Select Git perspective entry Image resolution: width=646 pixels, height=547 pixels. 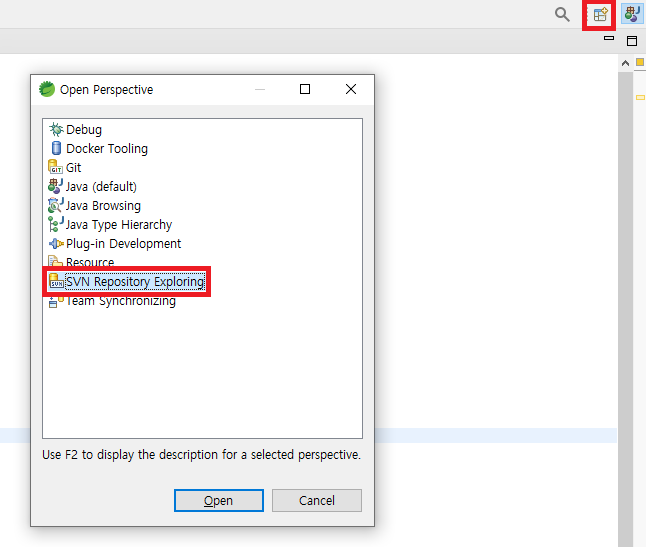(x=73, y=167)
